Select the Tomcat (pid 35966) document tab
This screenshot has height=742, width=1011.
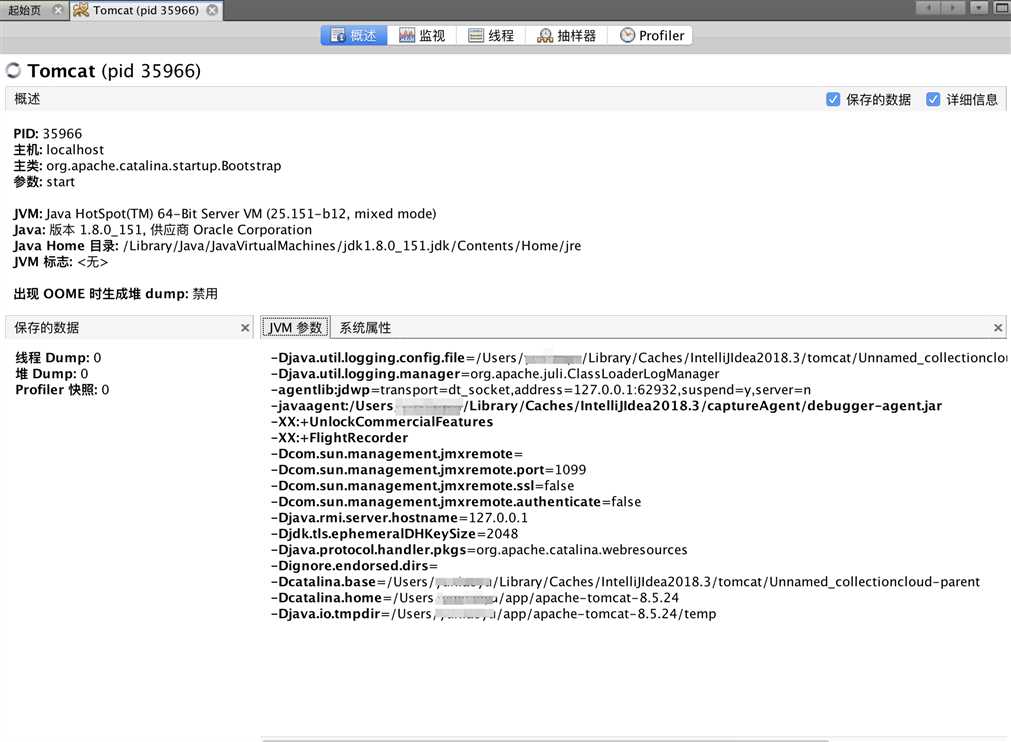pyautogui.click(x=146, y=10)
